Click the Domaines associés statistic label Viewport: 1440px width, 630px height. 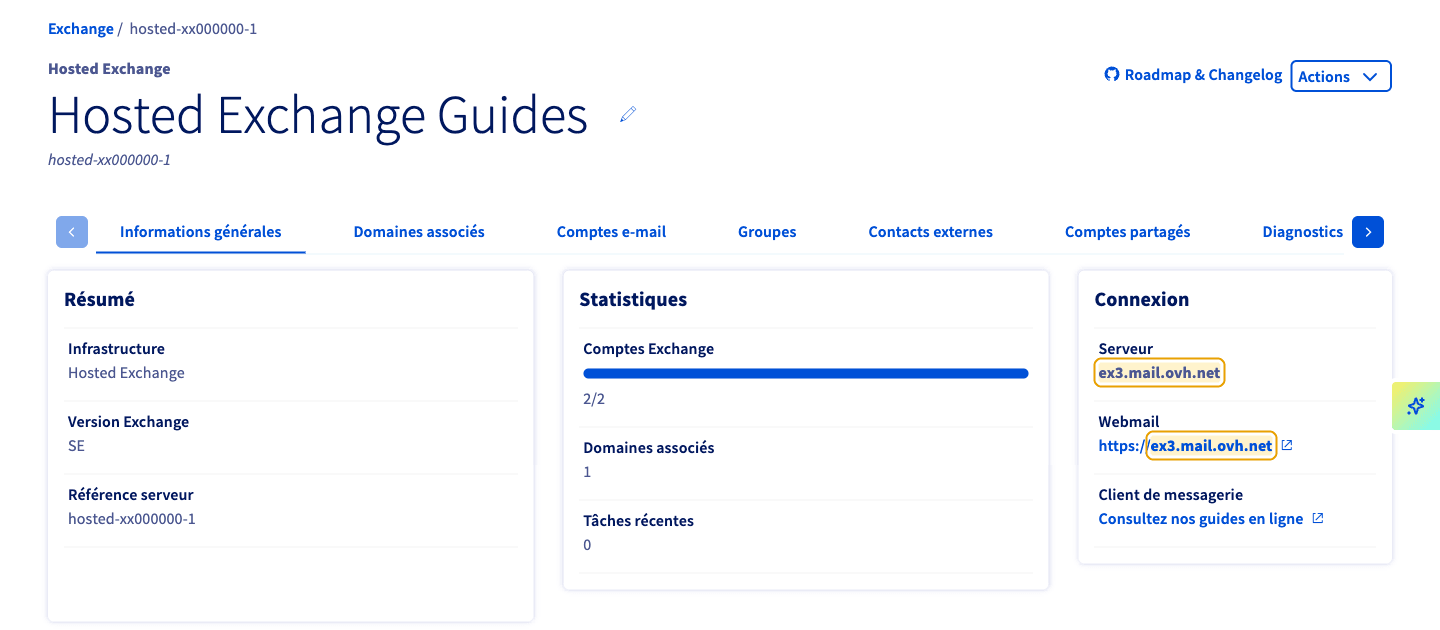pyautogui.click(x=649, y=448)
